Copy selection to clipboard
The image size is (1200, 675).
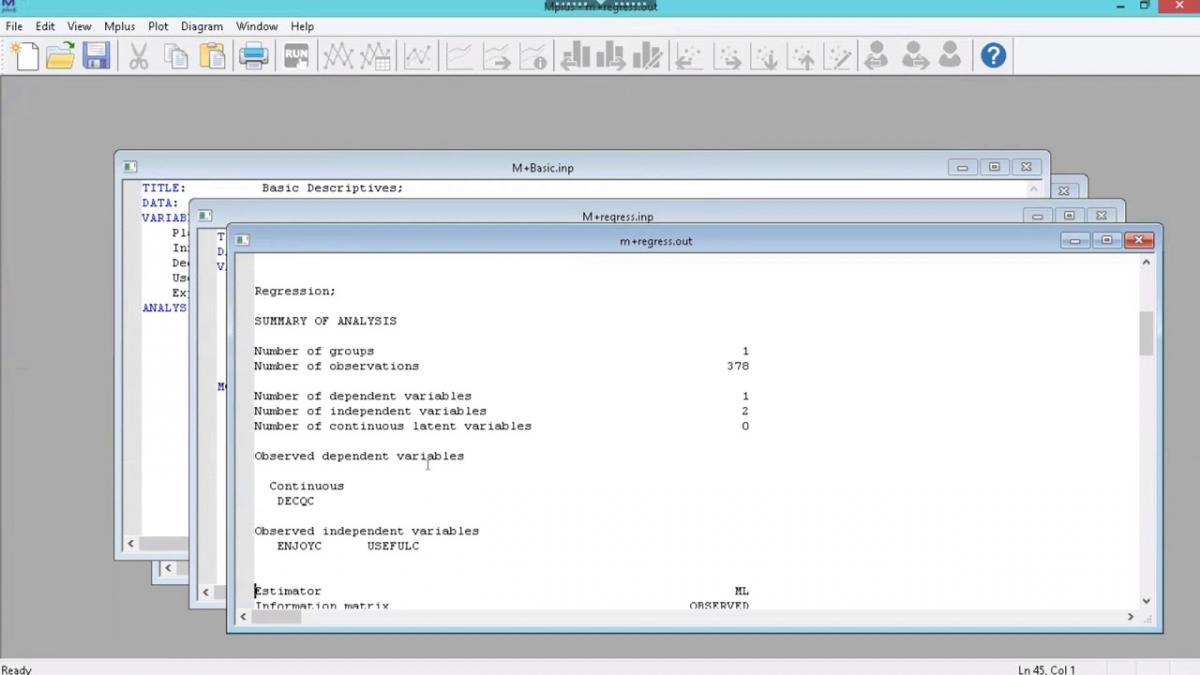pos(177,56)
